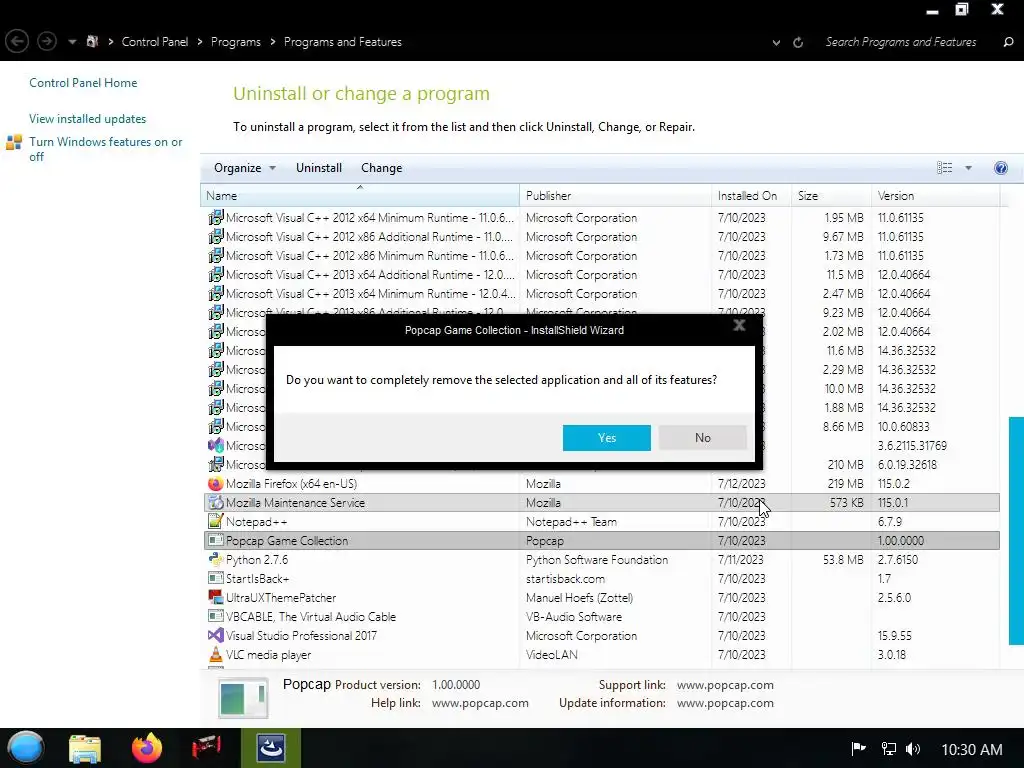Click the Notepad++ program icon
Screen dimensions: 1024x768
coord(215,522)
